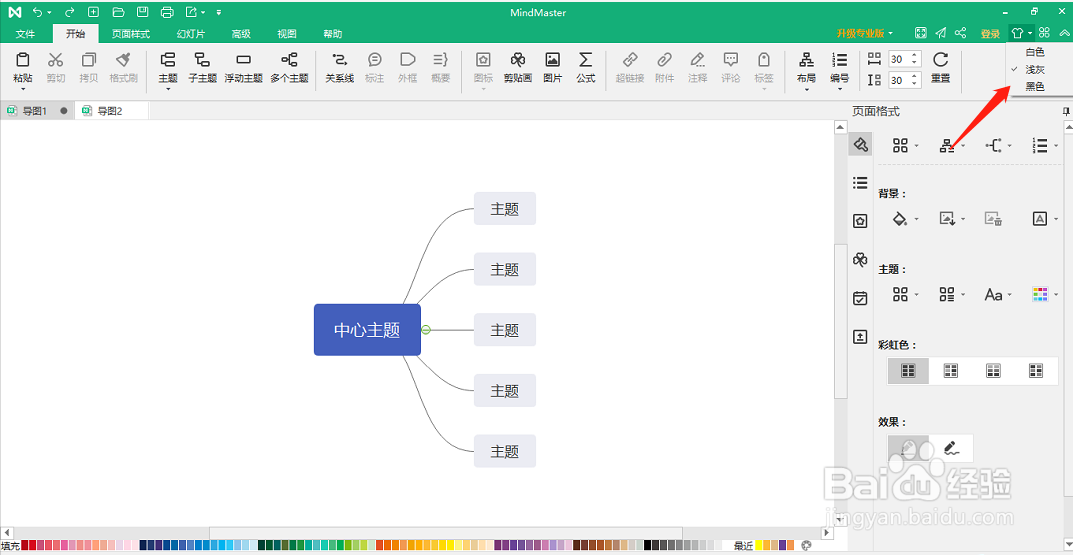The height and width of the screenshot is (555, 1073).
Task: Select first rainbow color mode under 彩虹色
Action: [x=908, y=371]
